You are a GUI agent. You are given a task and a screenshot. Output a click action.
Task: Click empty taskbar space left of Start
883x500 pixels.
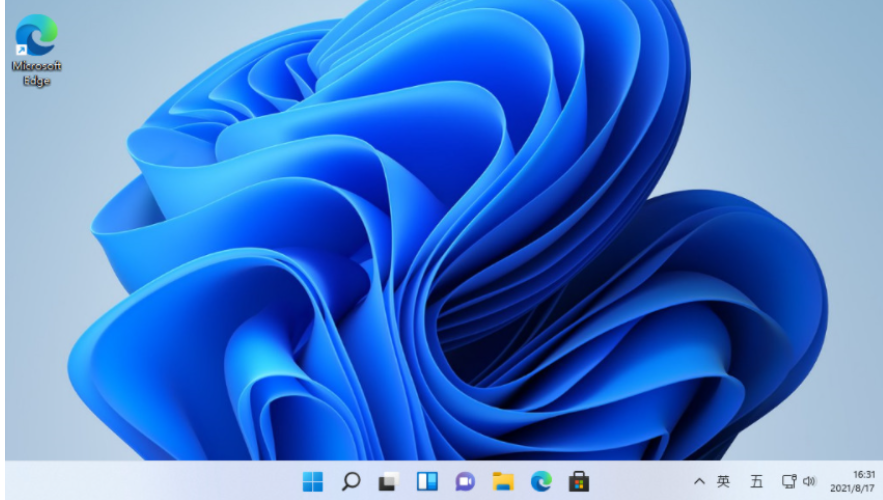tap(150, 481)
